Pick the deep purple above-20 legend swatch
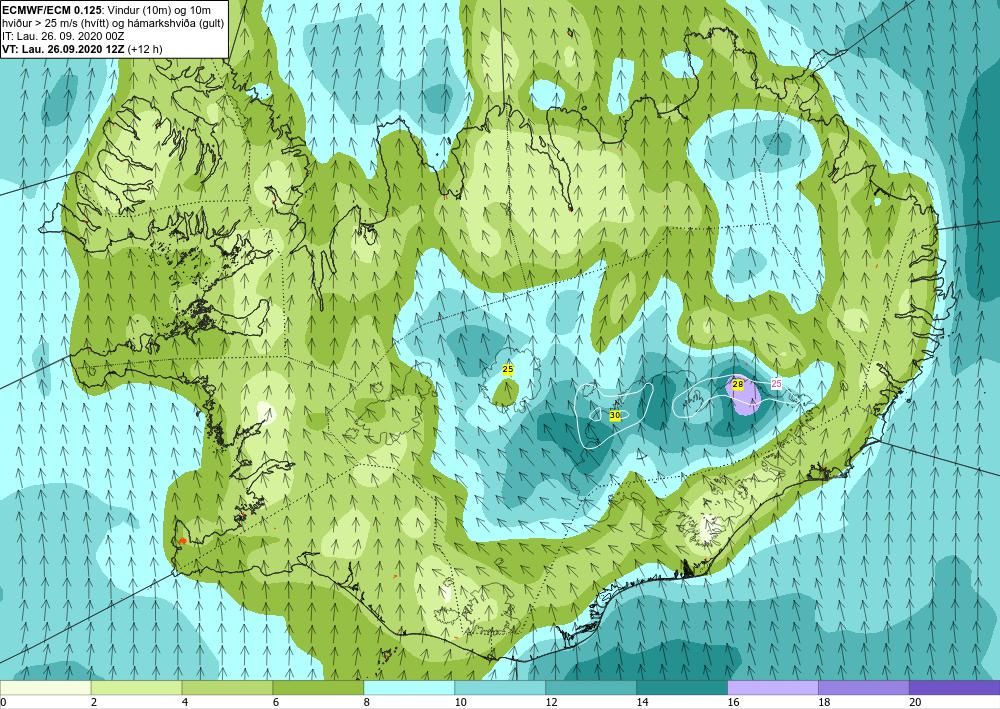Screen dimensions: 1000x709 [954, 688]
